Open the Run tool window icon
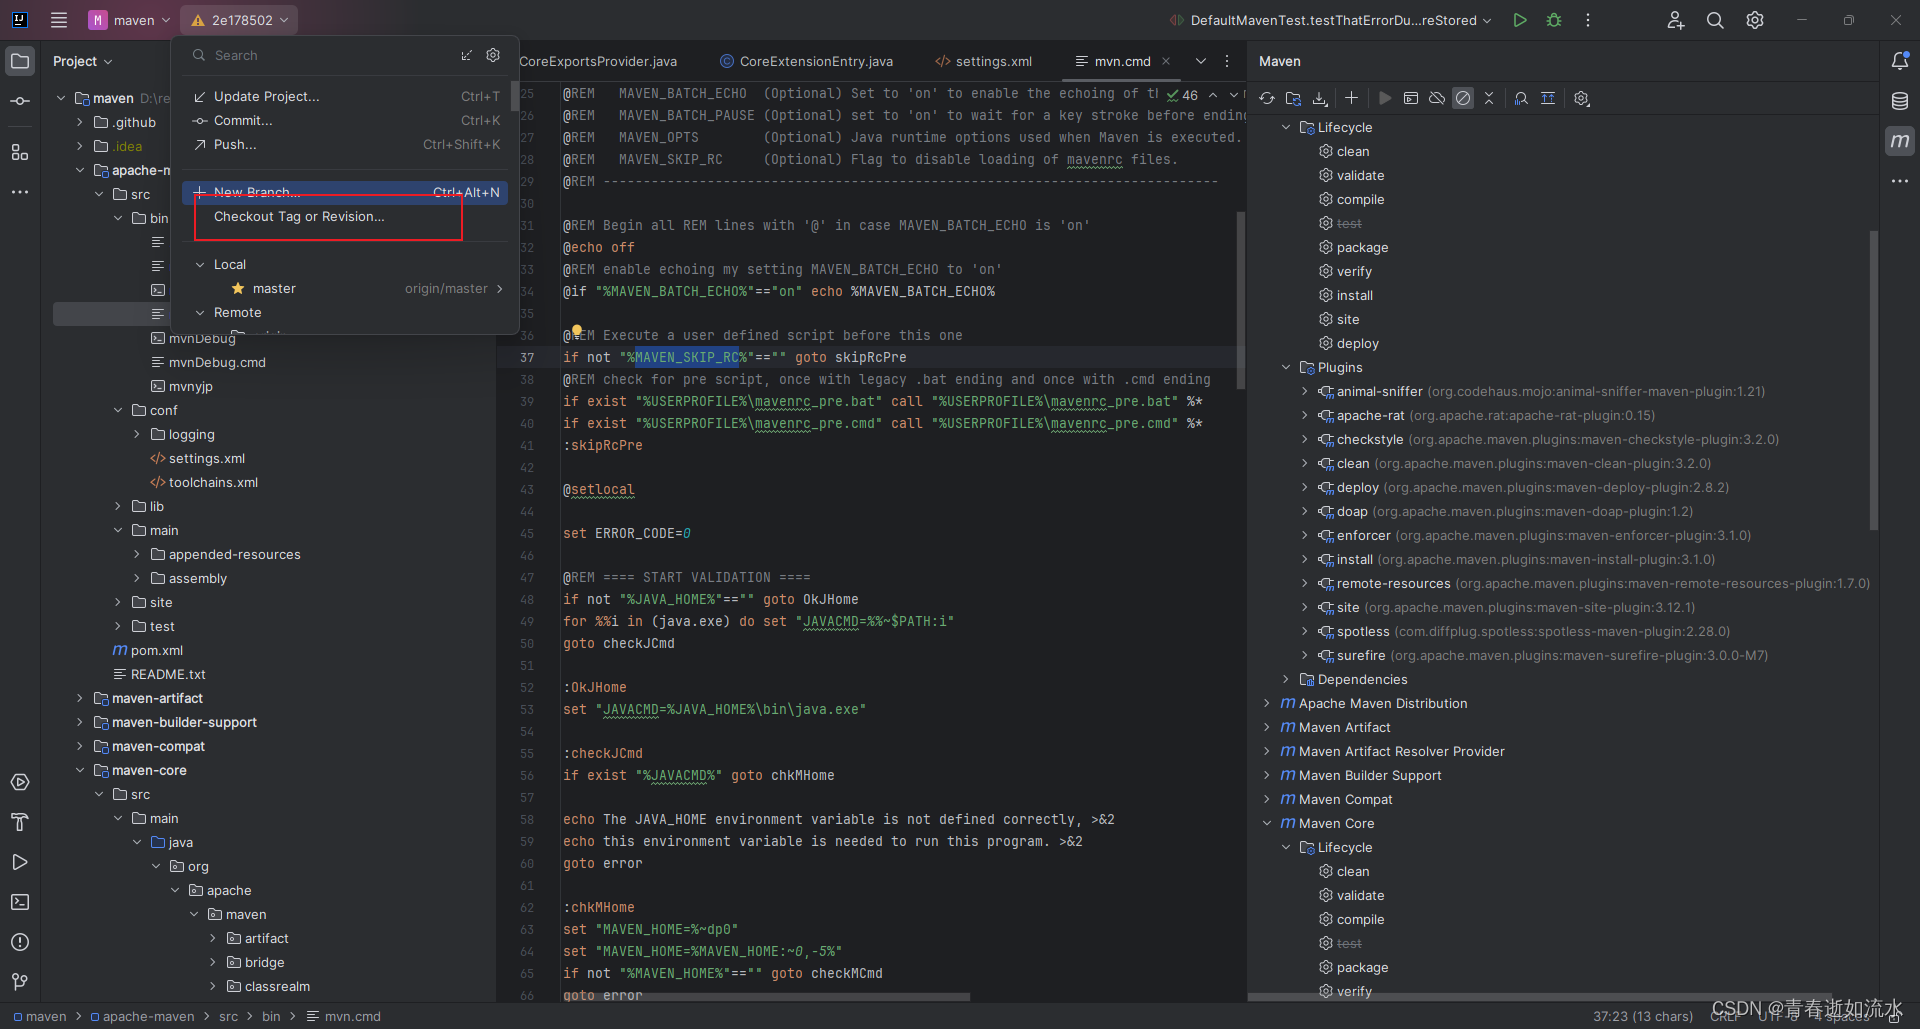The width and height of the screenshot is (1920, 1029). 20,862
